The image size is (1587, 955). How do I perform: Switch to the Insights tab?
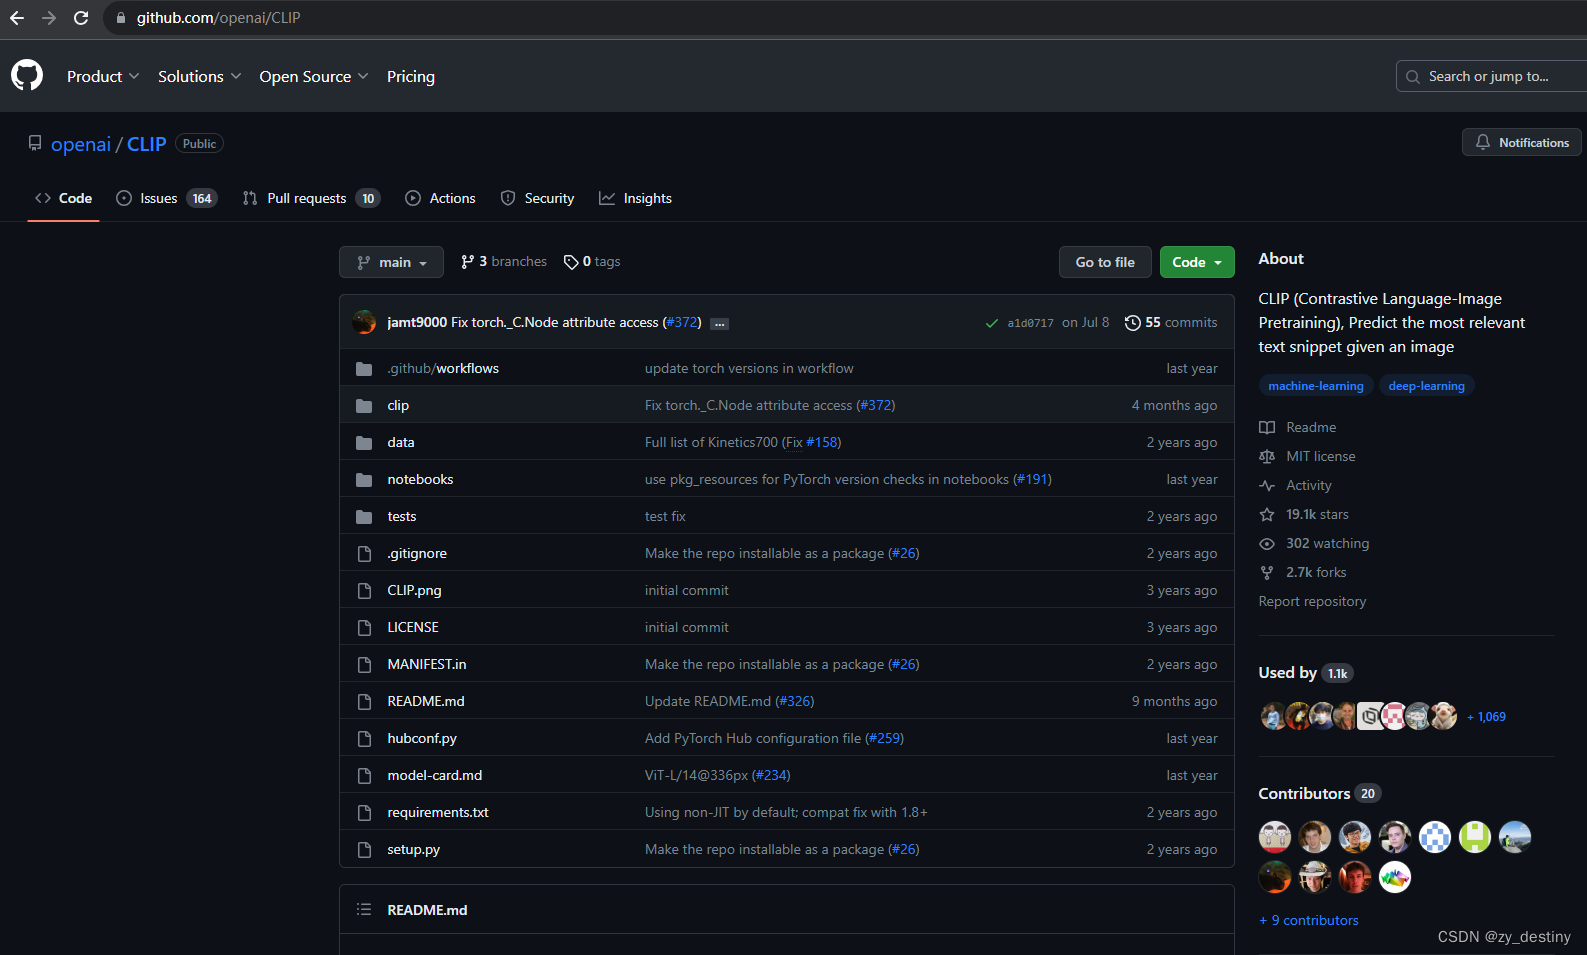click(635, 198)
